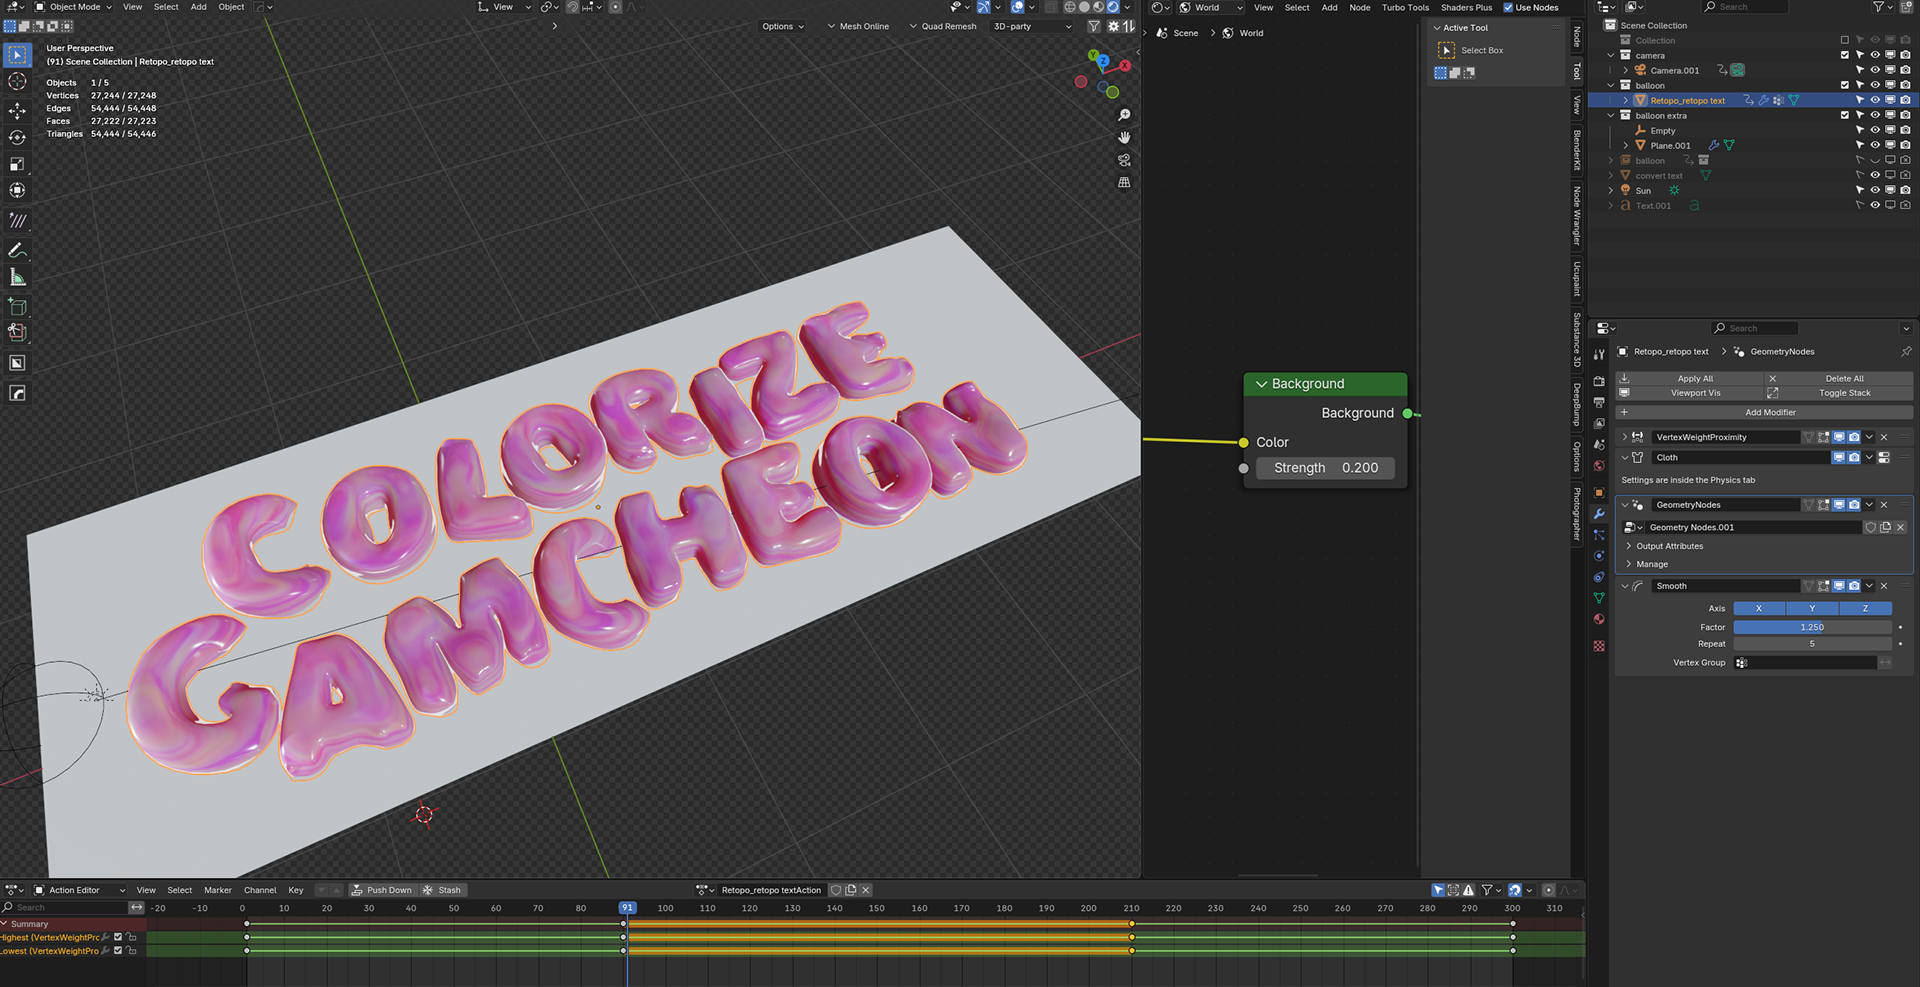Collapse the Background node
Screen dimensions: 1920x987
pyautogui.click(x=1261, y=384)
